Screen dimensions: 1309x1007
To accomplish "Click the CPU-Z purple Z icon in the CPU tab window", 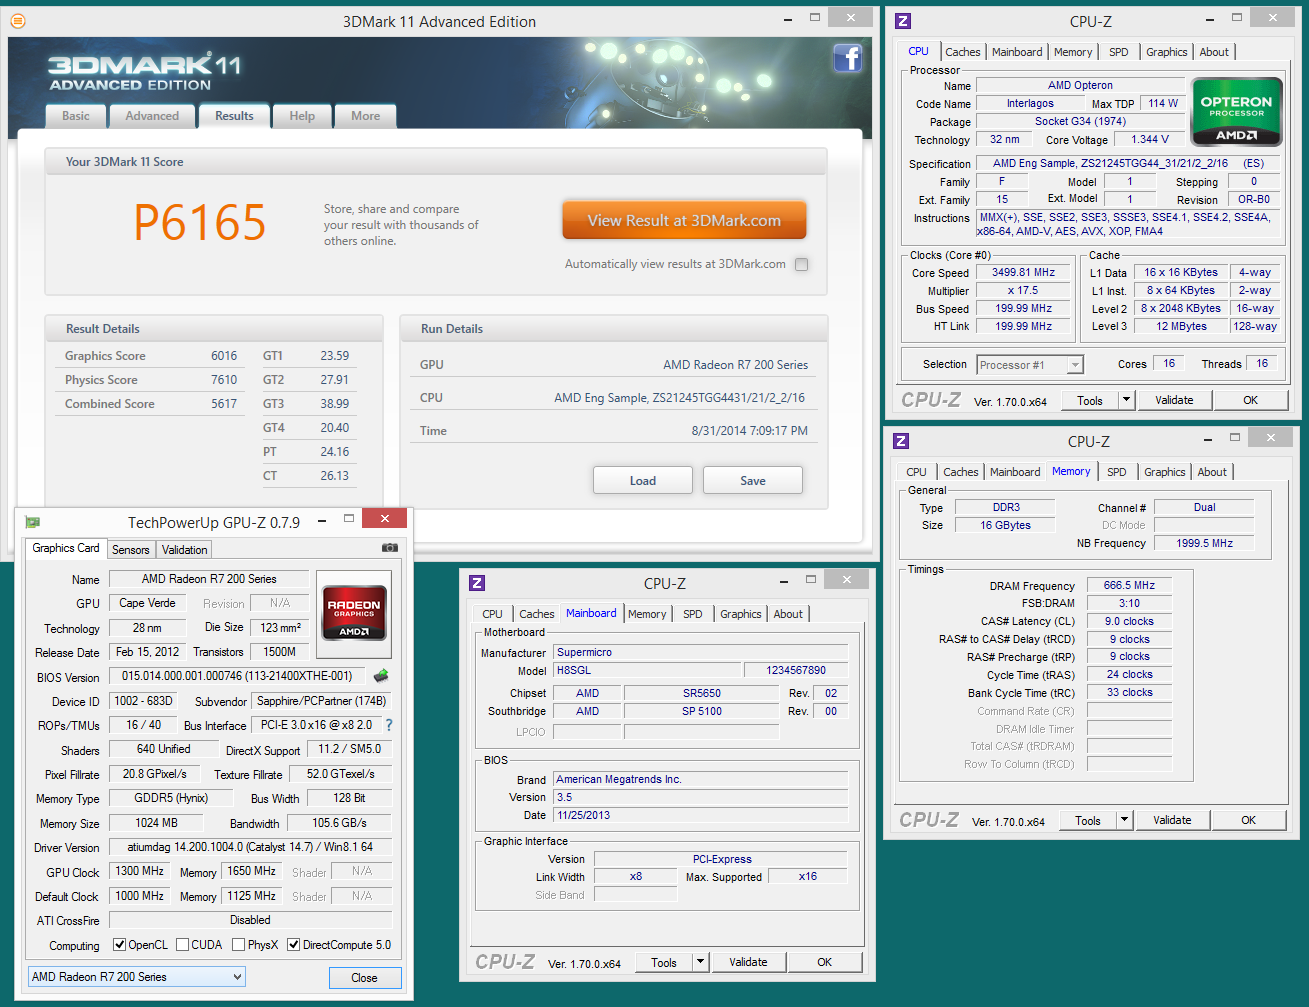I will [x=903, y=21].
